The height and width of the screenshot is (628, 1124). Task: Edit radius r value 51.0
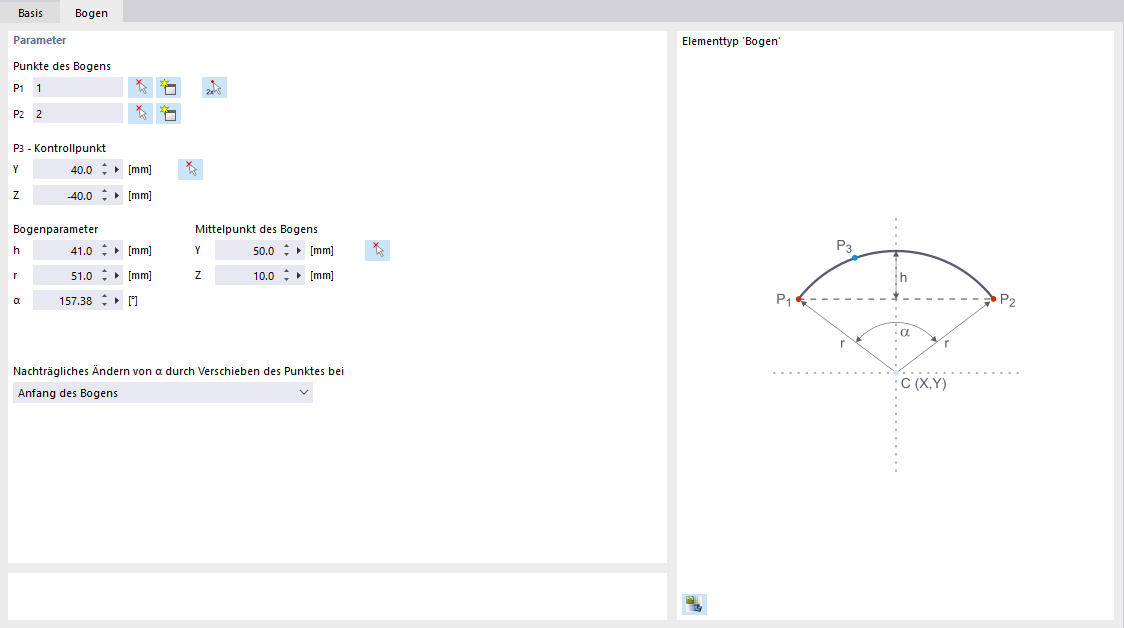[65, 276]
